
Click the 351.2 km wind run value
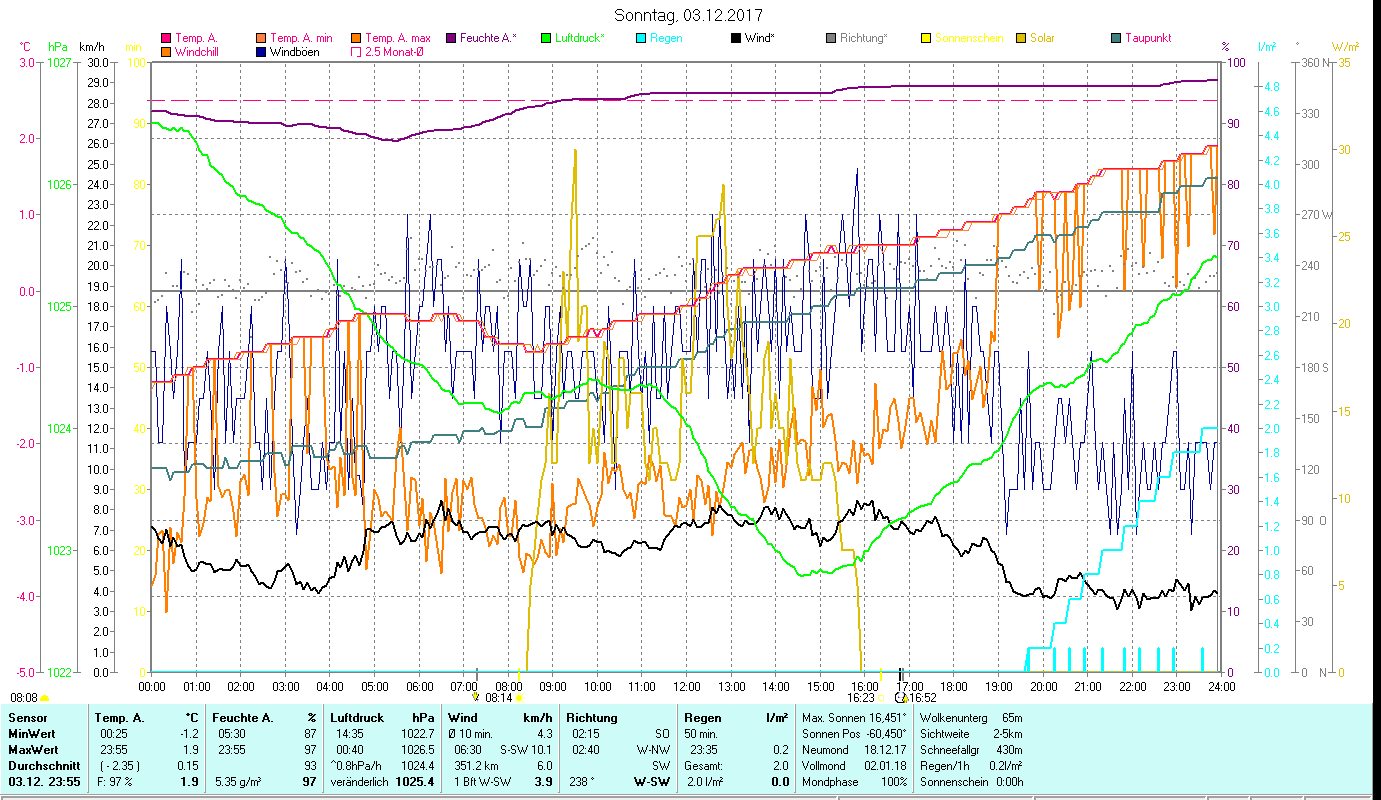(476, 766)
